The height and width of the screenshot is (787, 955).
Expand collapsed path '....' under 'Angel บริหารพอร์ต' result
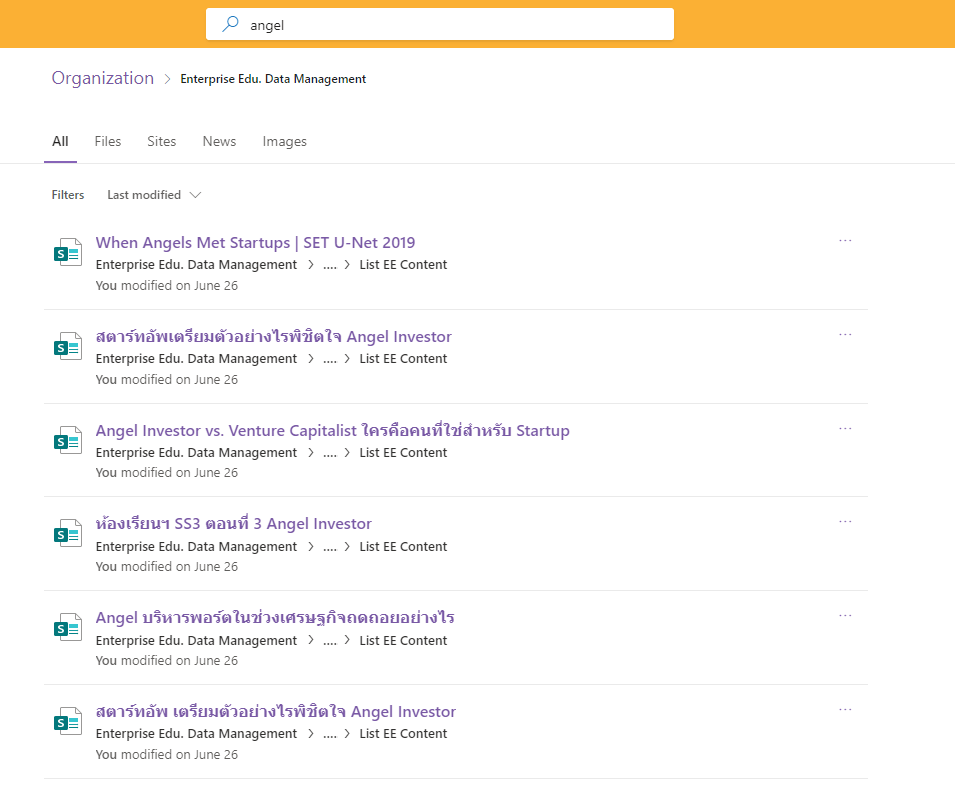point(329,641)
